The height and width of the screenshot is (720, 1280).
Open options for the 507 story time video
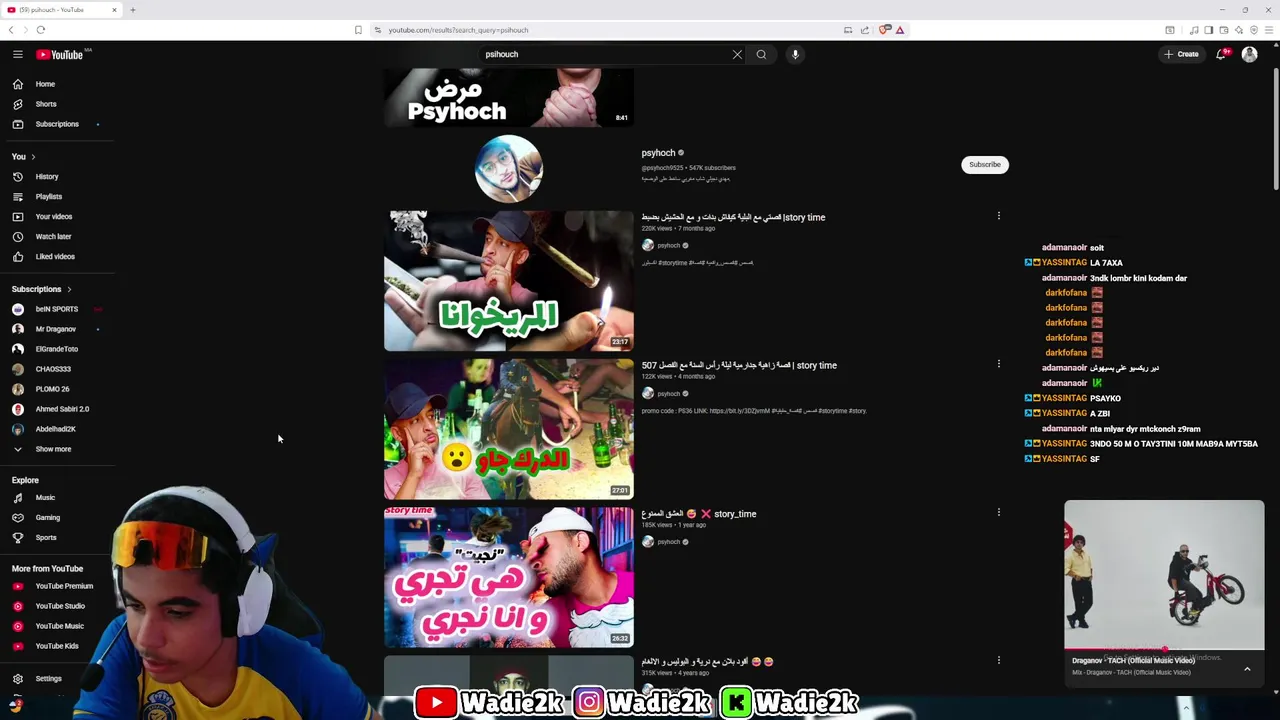(998, 364)
